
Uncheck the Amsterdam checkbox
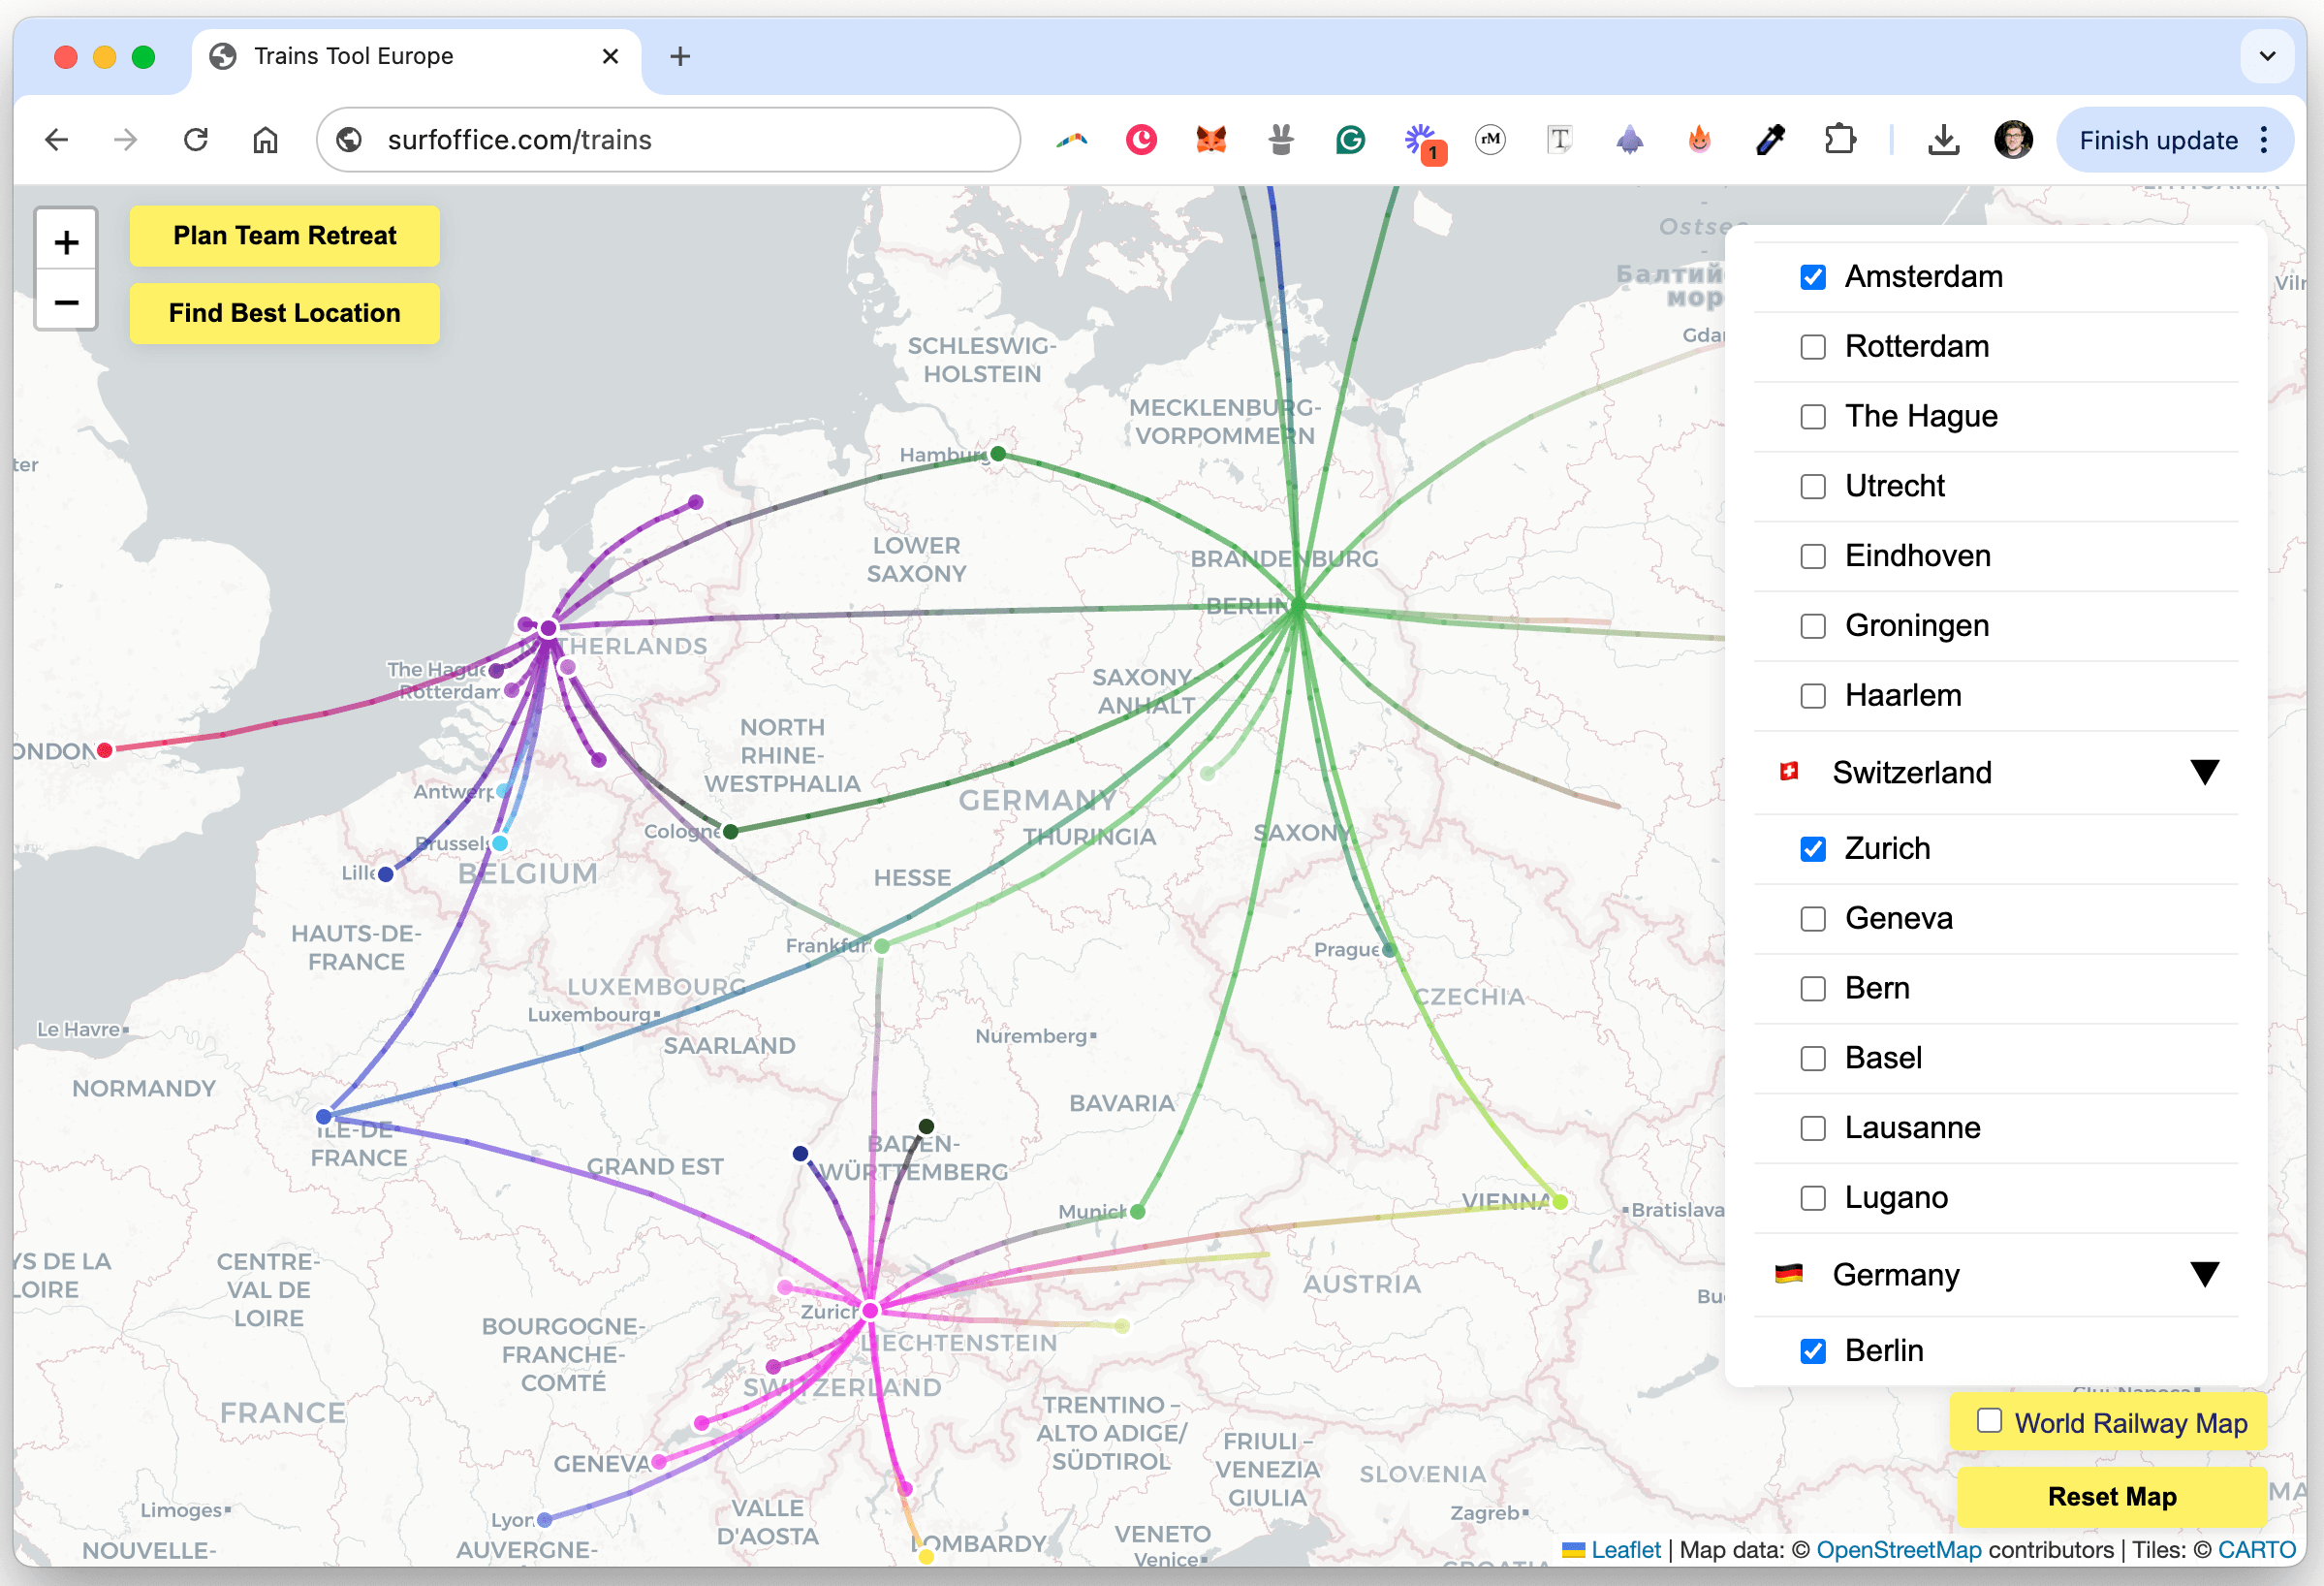1813,277
